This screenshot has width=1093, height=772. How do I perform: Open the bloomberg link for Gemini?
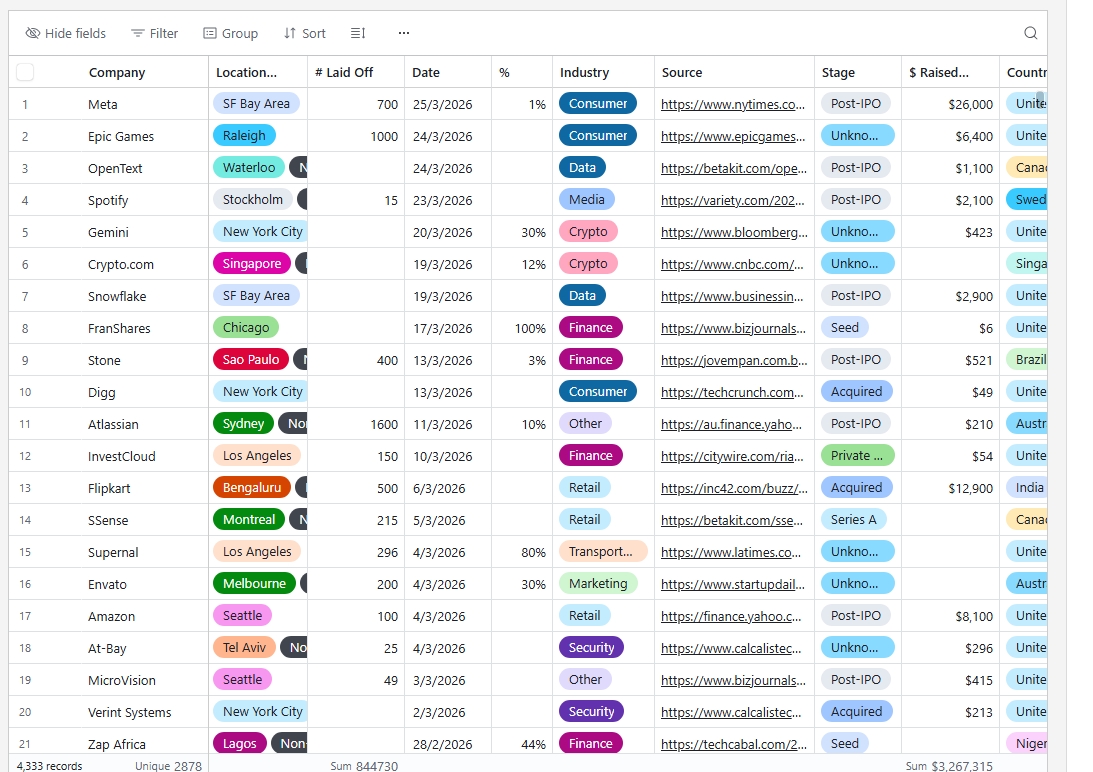click(x=734, y=233)
